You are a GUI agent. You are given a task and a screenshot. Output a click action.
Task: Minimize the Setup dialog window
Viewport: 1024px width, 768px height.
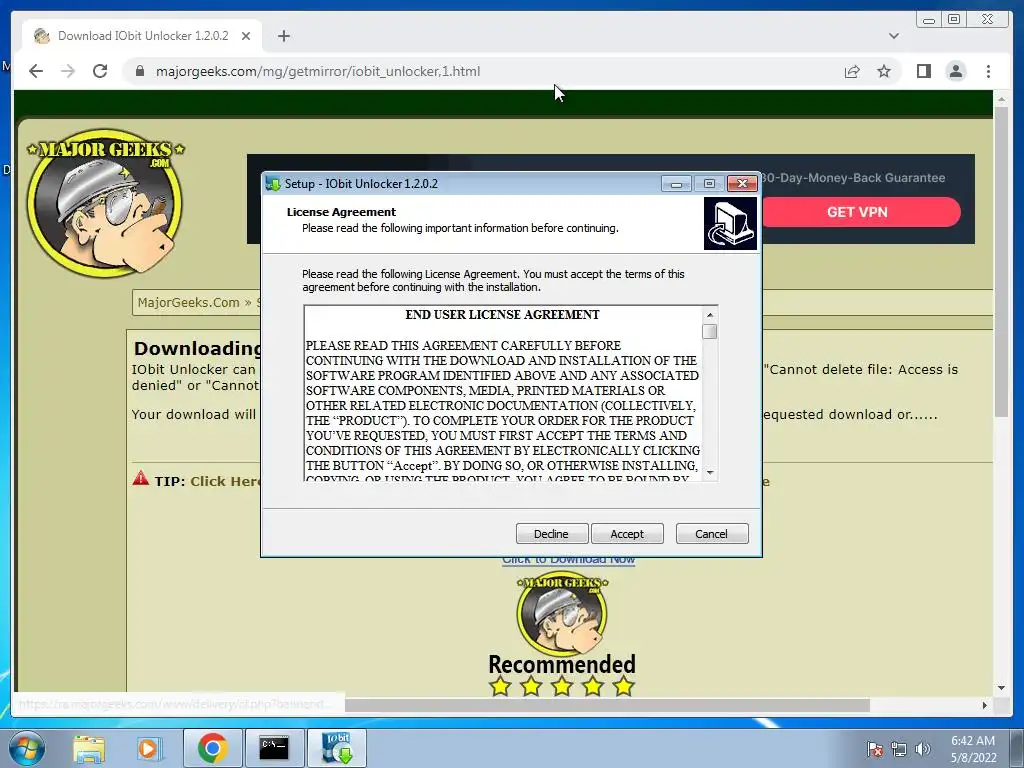click(676, 184)
